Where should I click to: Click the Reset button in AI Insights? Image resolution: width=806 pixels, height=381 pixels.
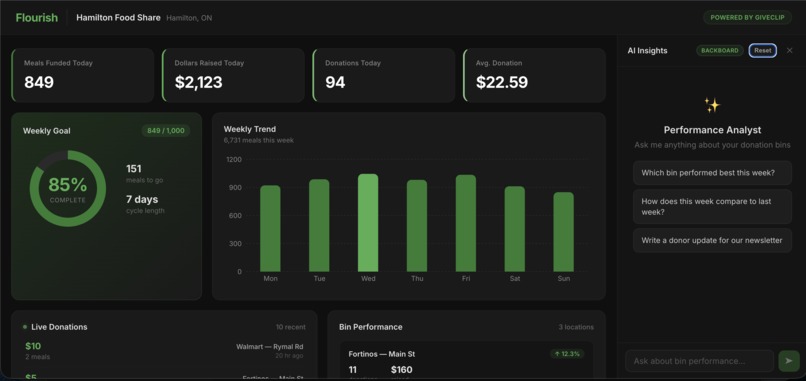point(763,50)
